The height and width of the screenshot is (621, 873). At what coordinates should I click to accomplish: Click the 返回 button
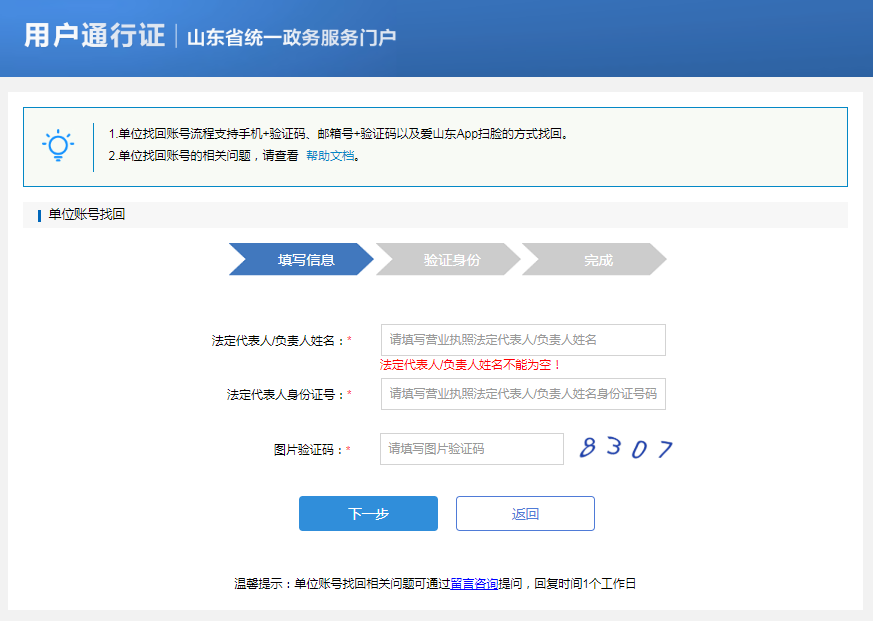pos(525,513)
